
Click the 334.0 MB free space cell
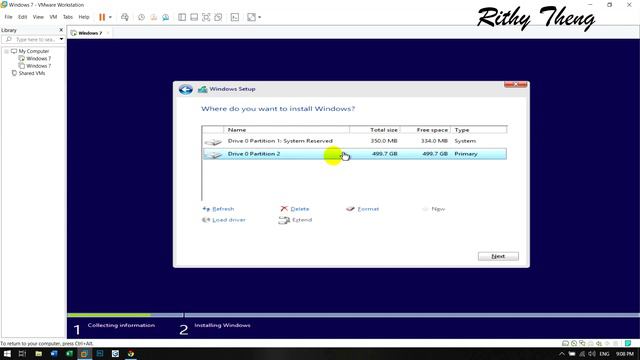point(434,141)
